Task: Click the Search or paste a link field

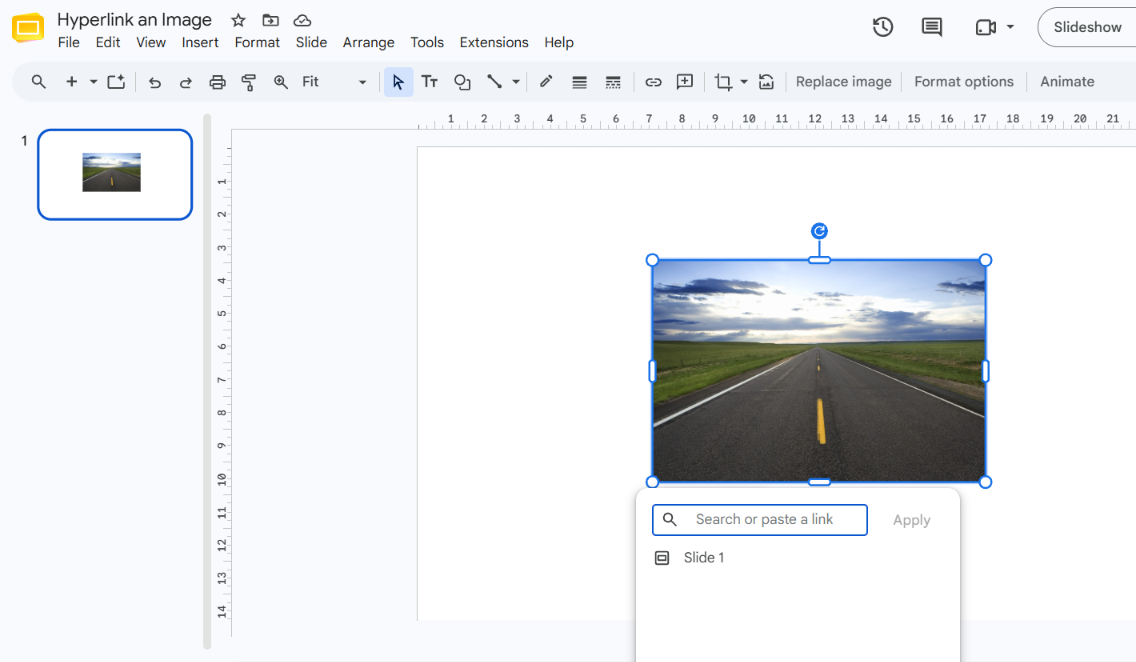Action: (x=759, y=520)
